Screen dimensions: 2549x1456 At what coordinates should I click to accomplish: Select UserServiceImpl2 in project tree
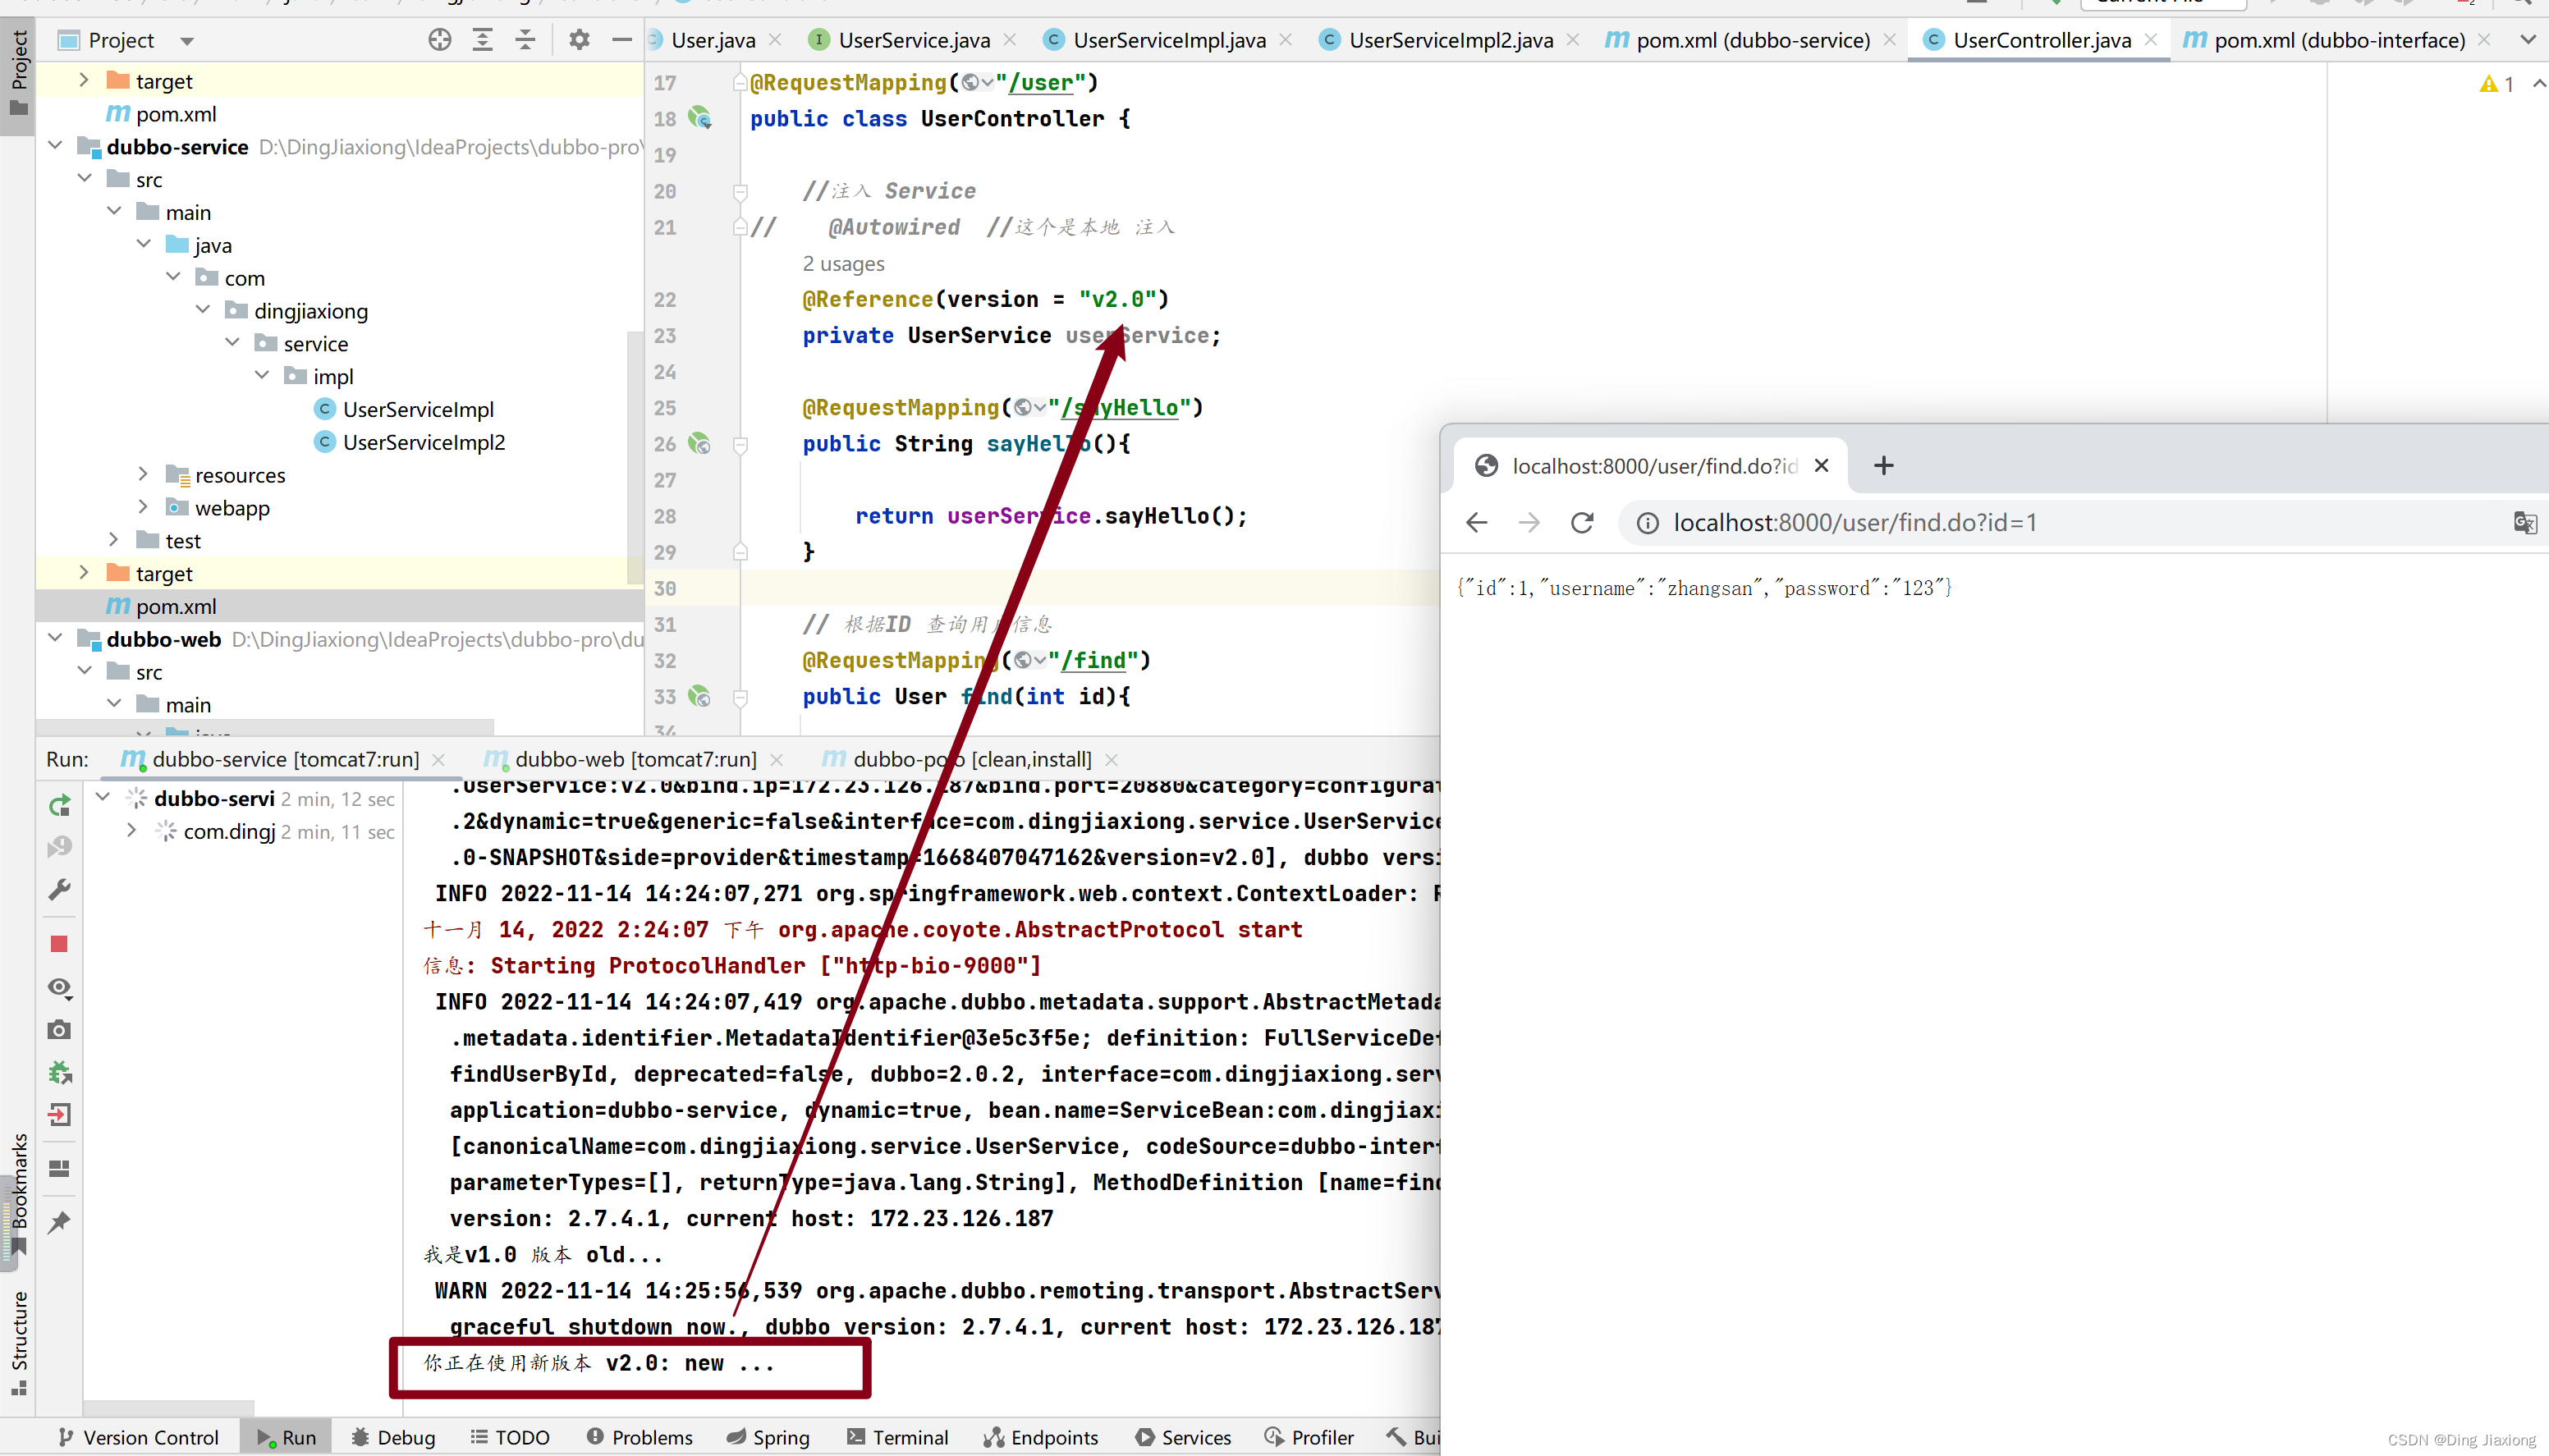423,442
